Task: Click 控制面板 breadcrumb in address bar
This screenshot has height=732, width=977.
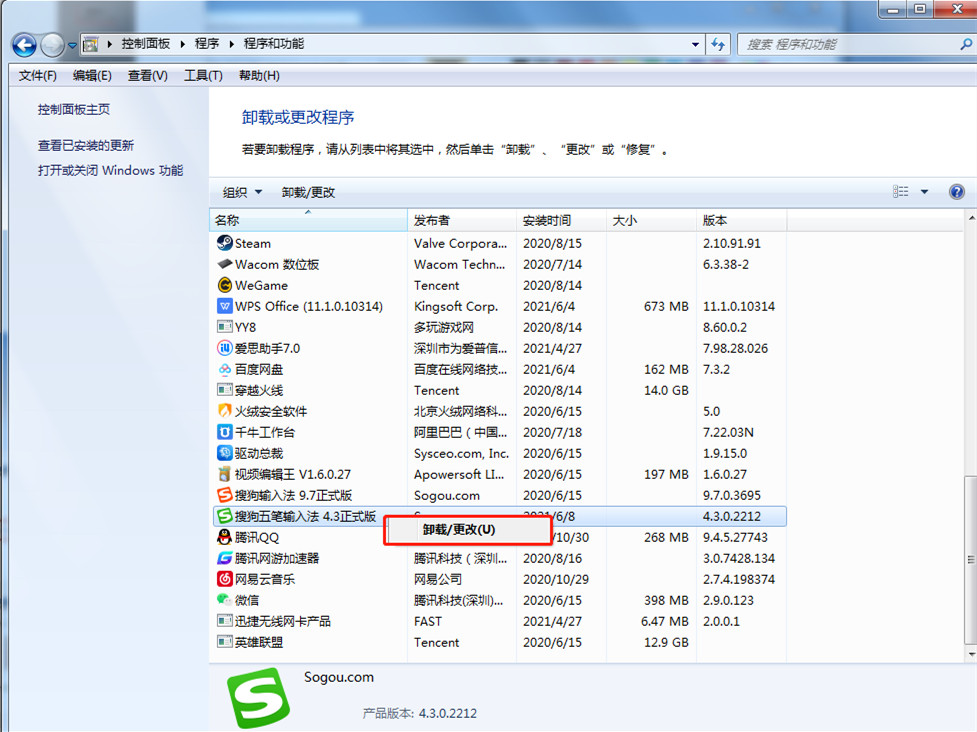Action: (x=145, y=44)
